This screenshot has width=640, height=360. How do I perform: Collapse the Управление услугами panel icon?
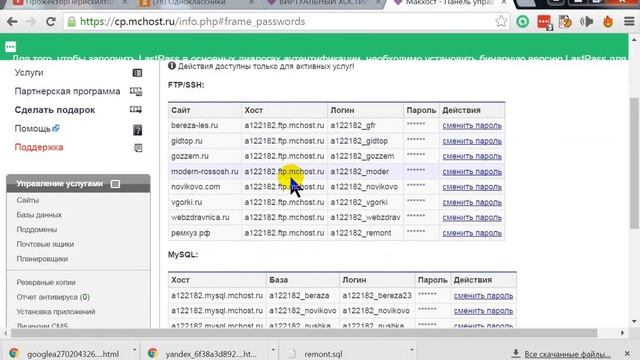pyautogui.click(x=115, y=184)
